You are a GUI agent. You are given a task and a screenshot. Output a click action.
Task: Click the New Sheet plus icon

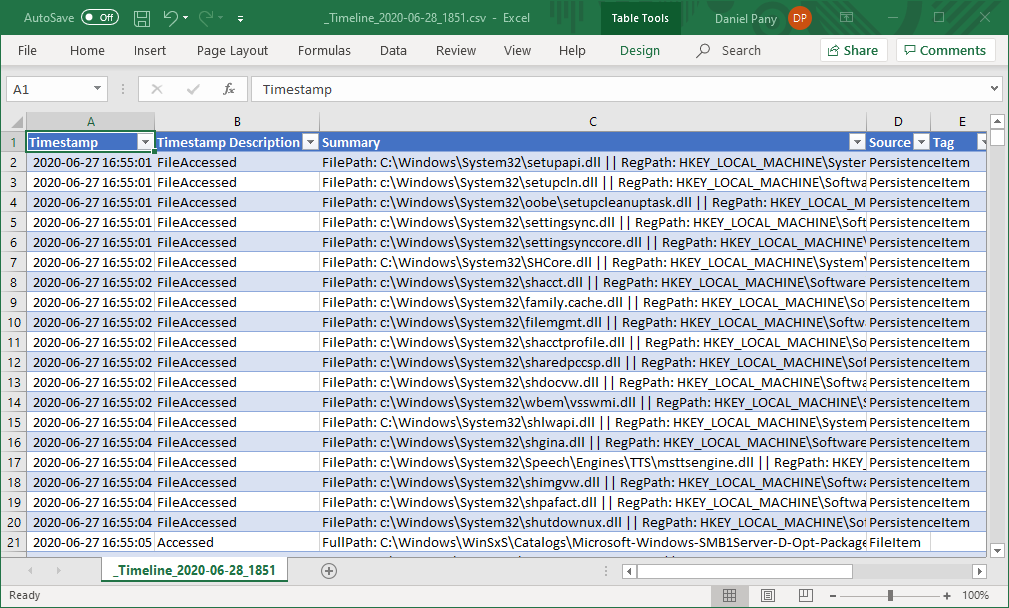coord(329,571)
